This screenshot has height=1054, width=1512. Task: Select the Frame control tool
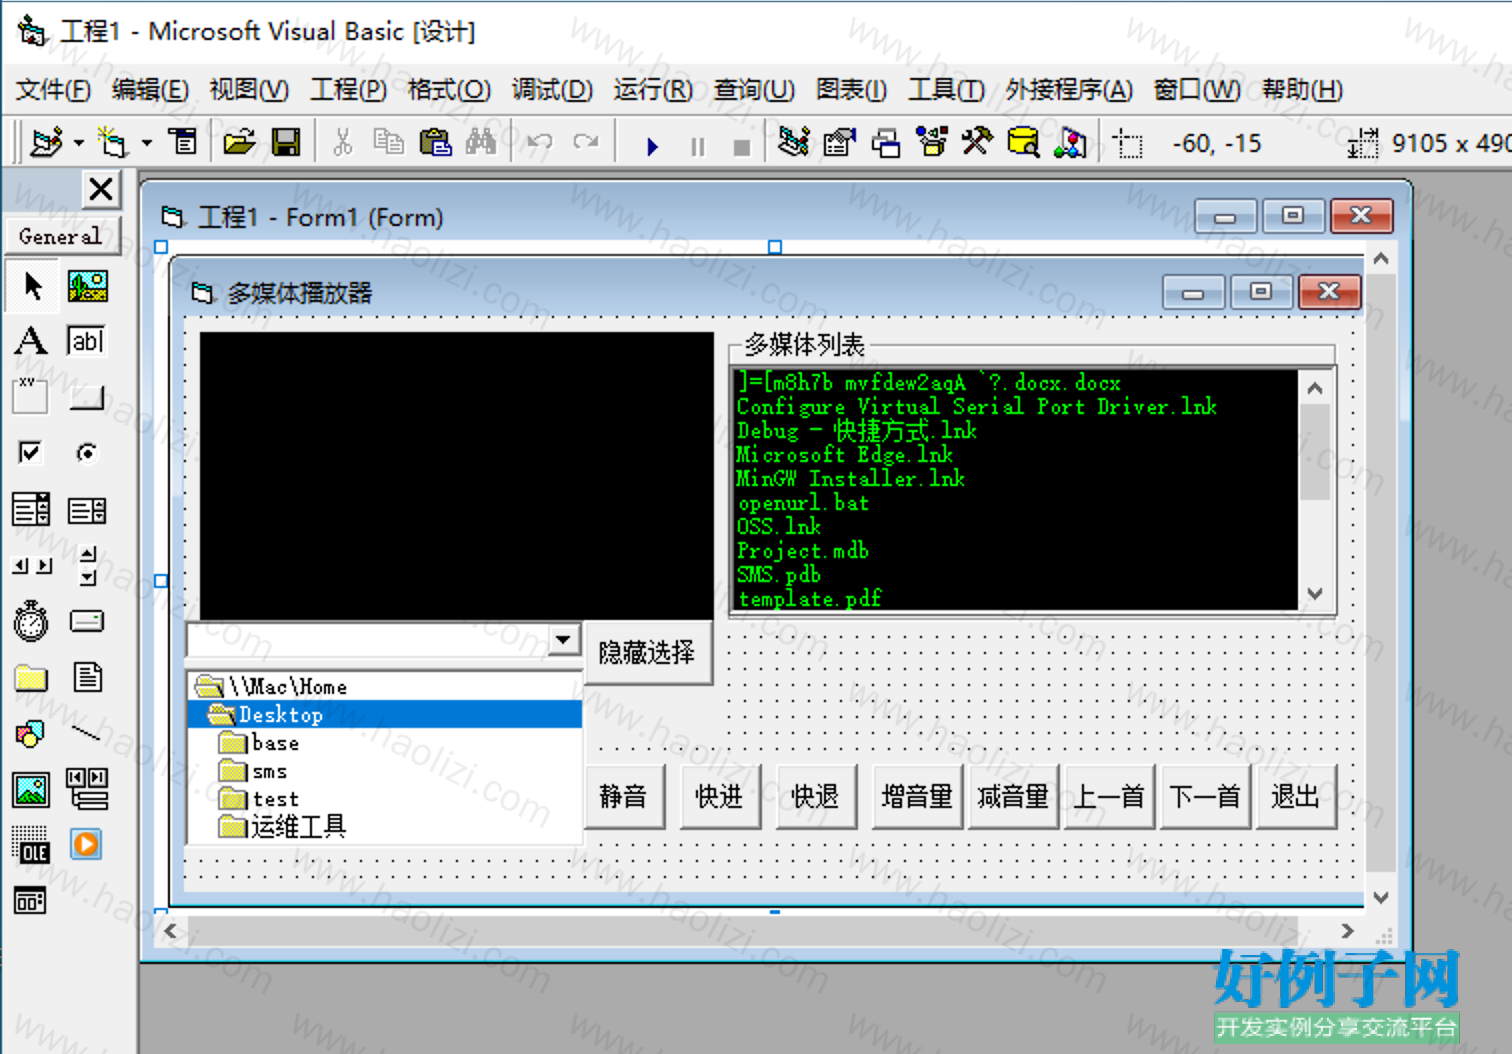(x=32, y=398)
